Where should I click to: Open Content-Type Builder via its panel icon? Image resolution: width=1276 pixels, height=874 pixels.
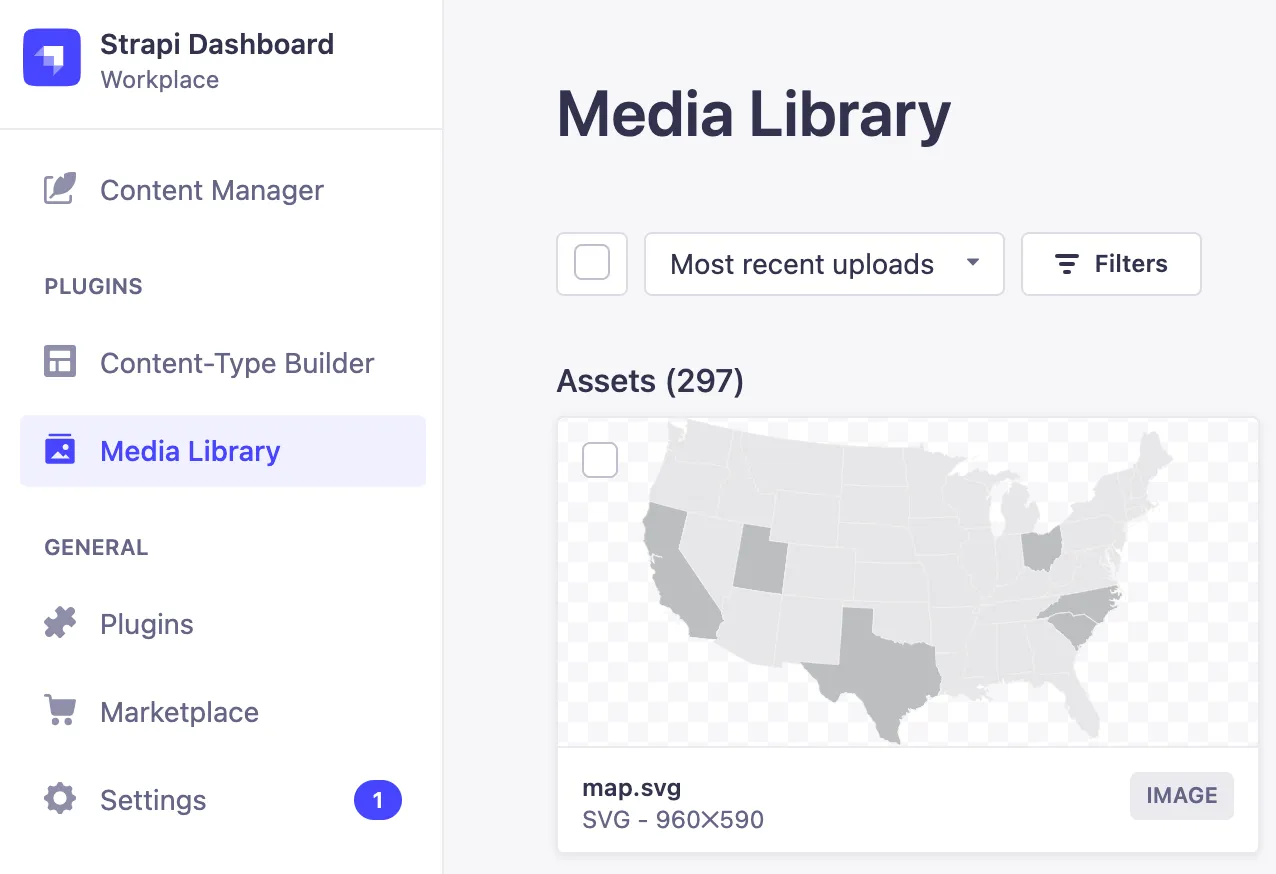click(60, 362)
